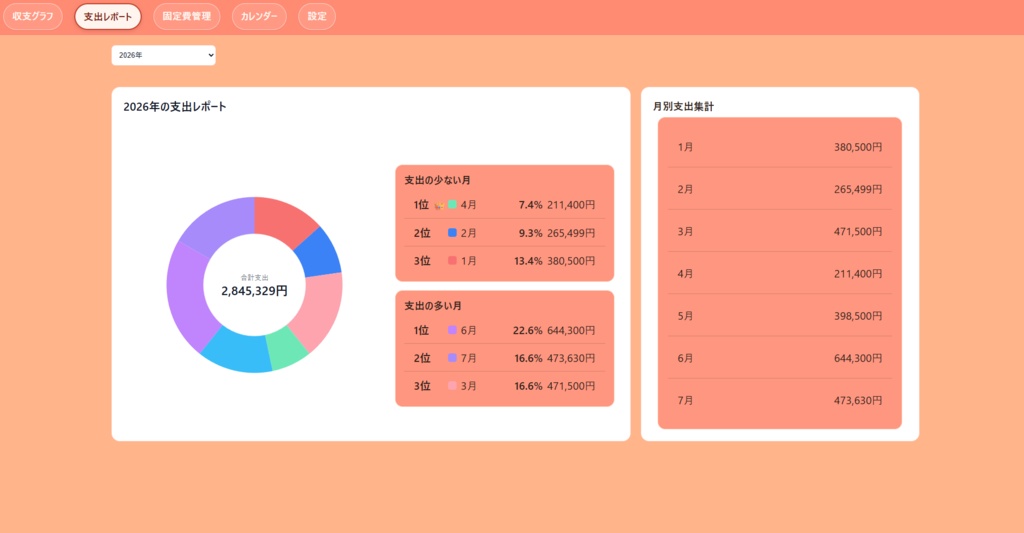Image resolution: width=1024 pixels, height=533 pixels.
Task: Click the 22.6% value for 6月
Action: pos(528,331)
